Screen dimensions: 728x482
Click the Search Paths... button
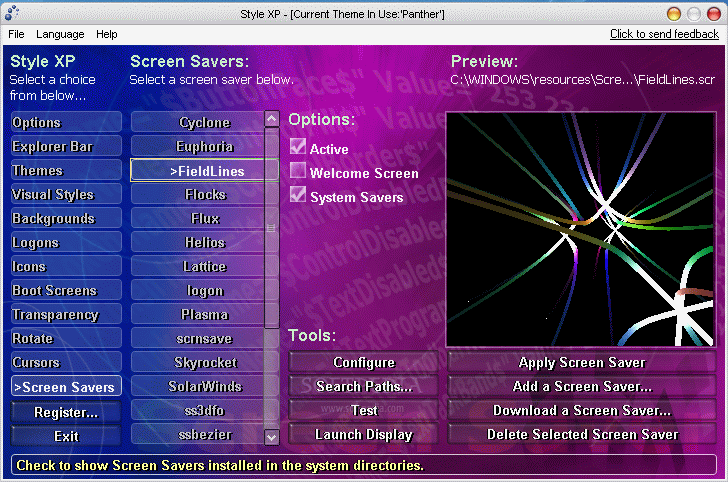(364, 386)
